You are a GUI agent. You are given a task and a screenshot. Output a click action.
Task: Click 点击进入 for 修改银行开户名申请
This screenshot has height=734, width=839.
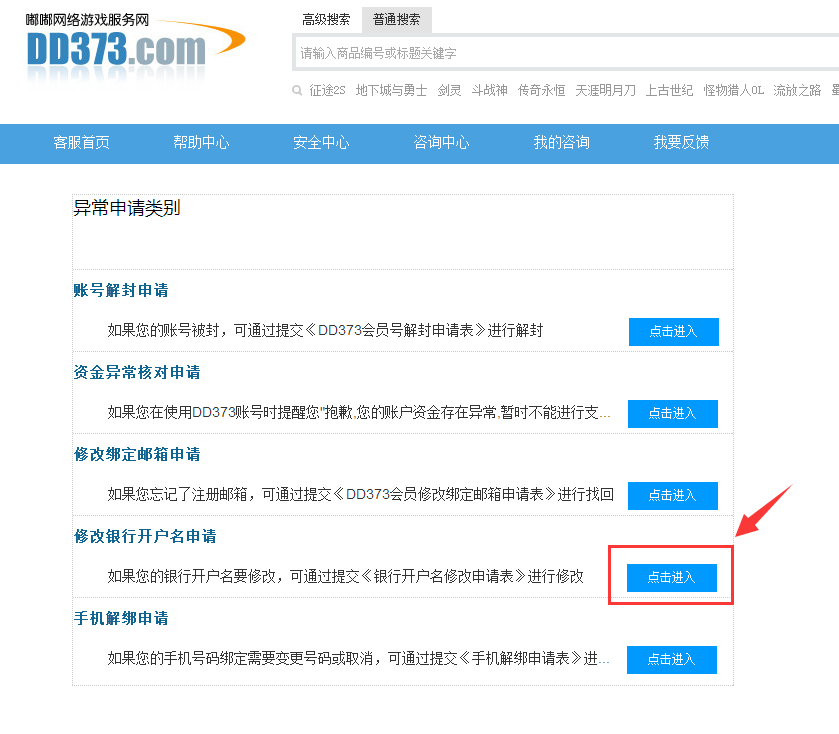[672, 577]
